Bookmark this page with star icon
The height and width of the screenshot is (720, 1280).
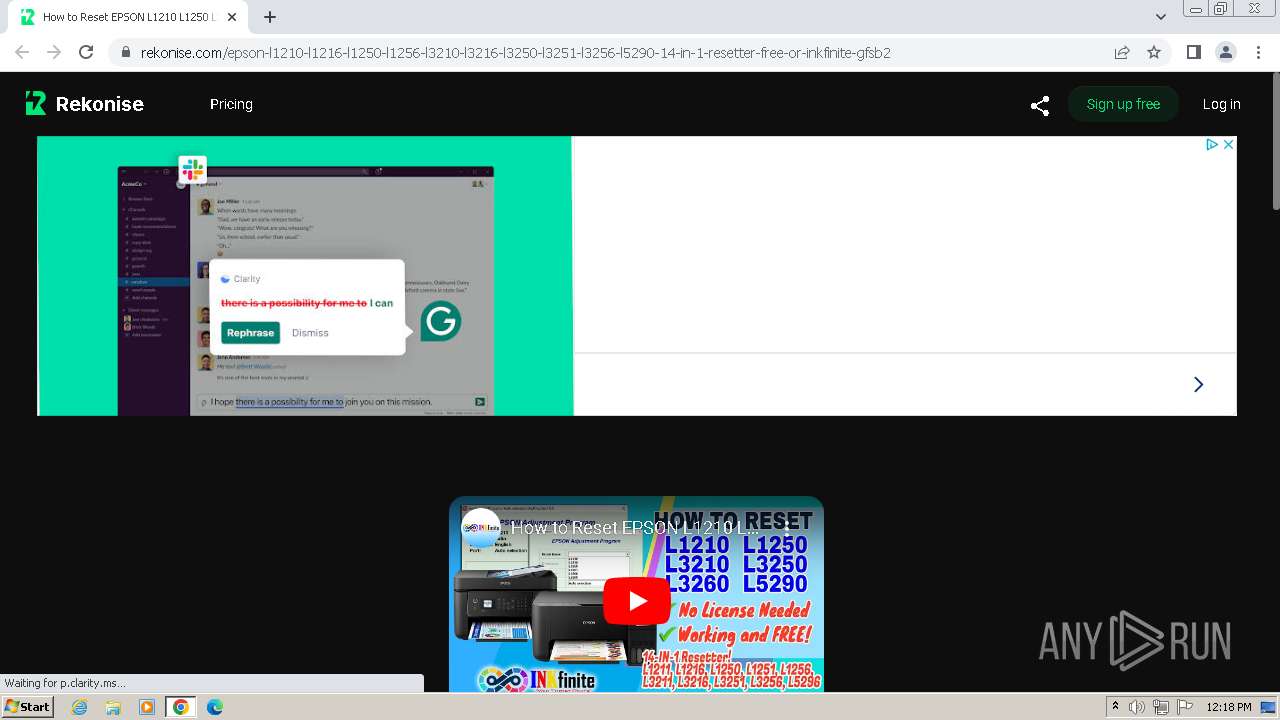[x=1154, y=53]
